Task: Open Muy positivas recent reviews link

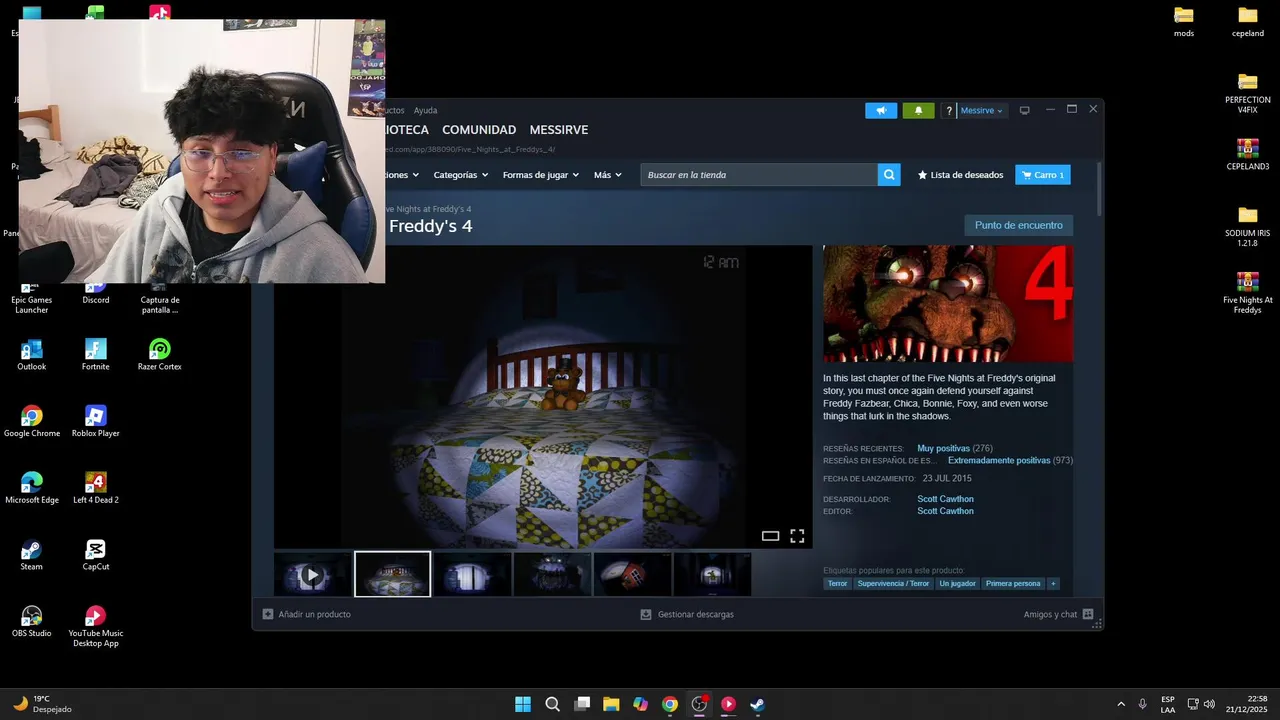Action: pyautogui.click(x=943, y=448)
